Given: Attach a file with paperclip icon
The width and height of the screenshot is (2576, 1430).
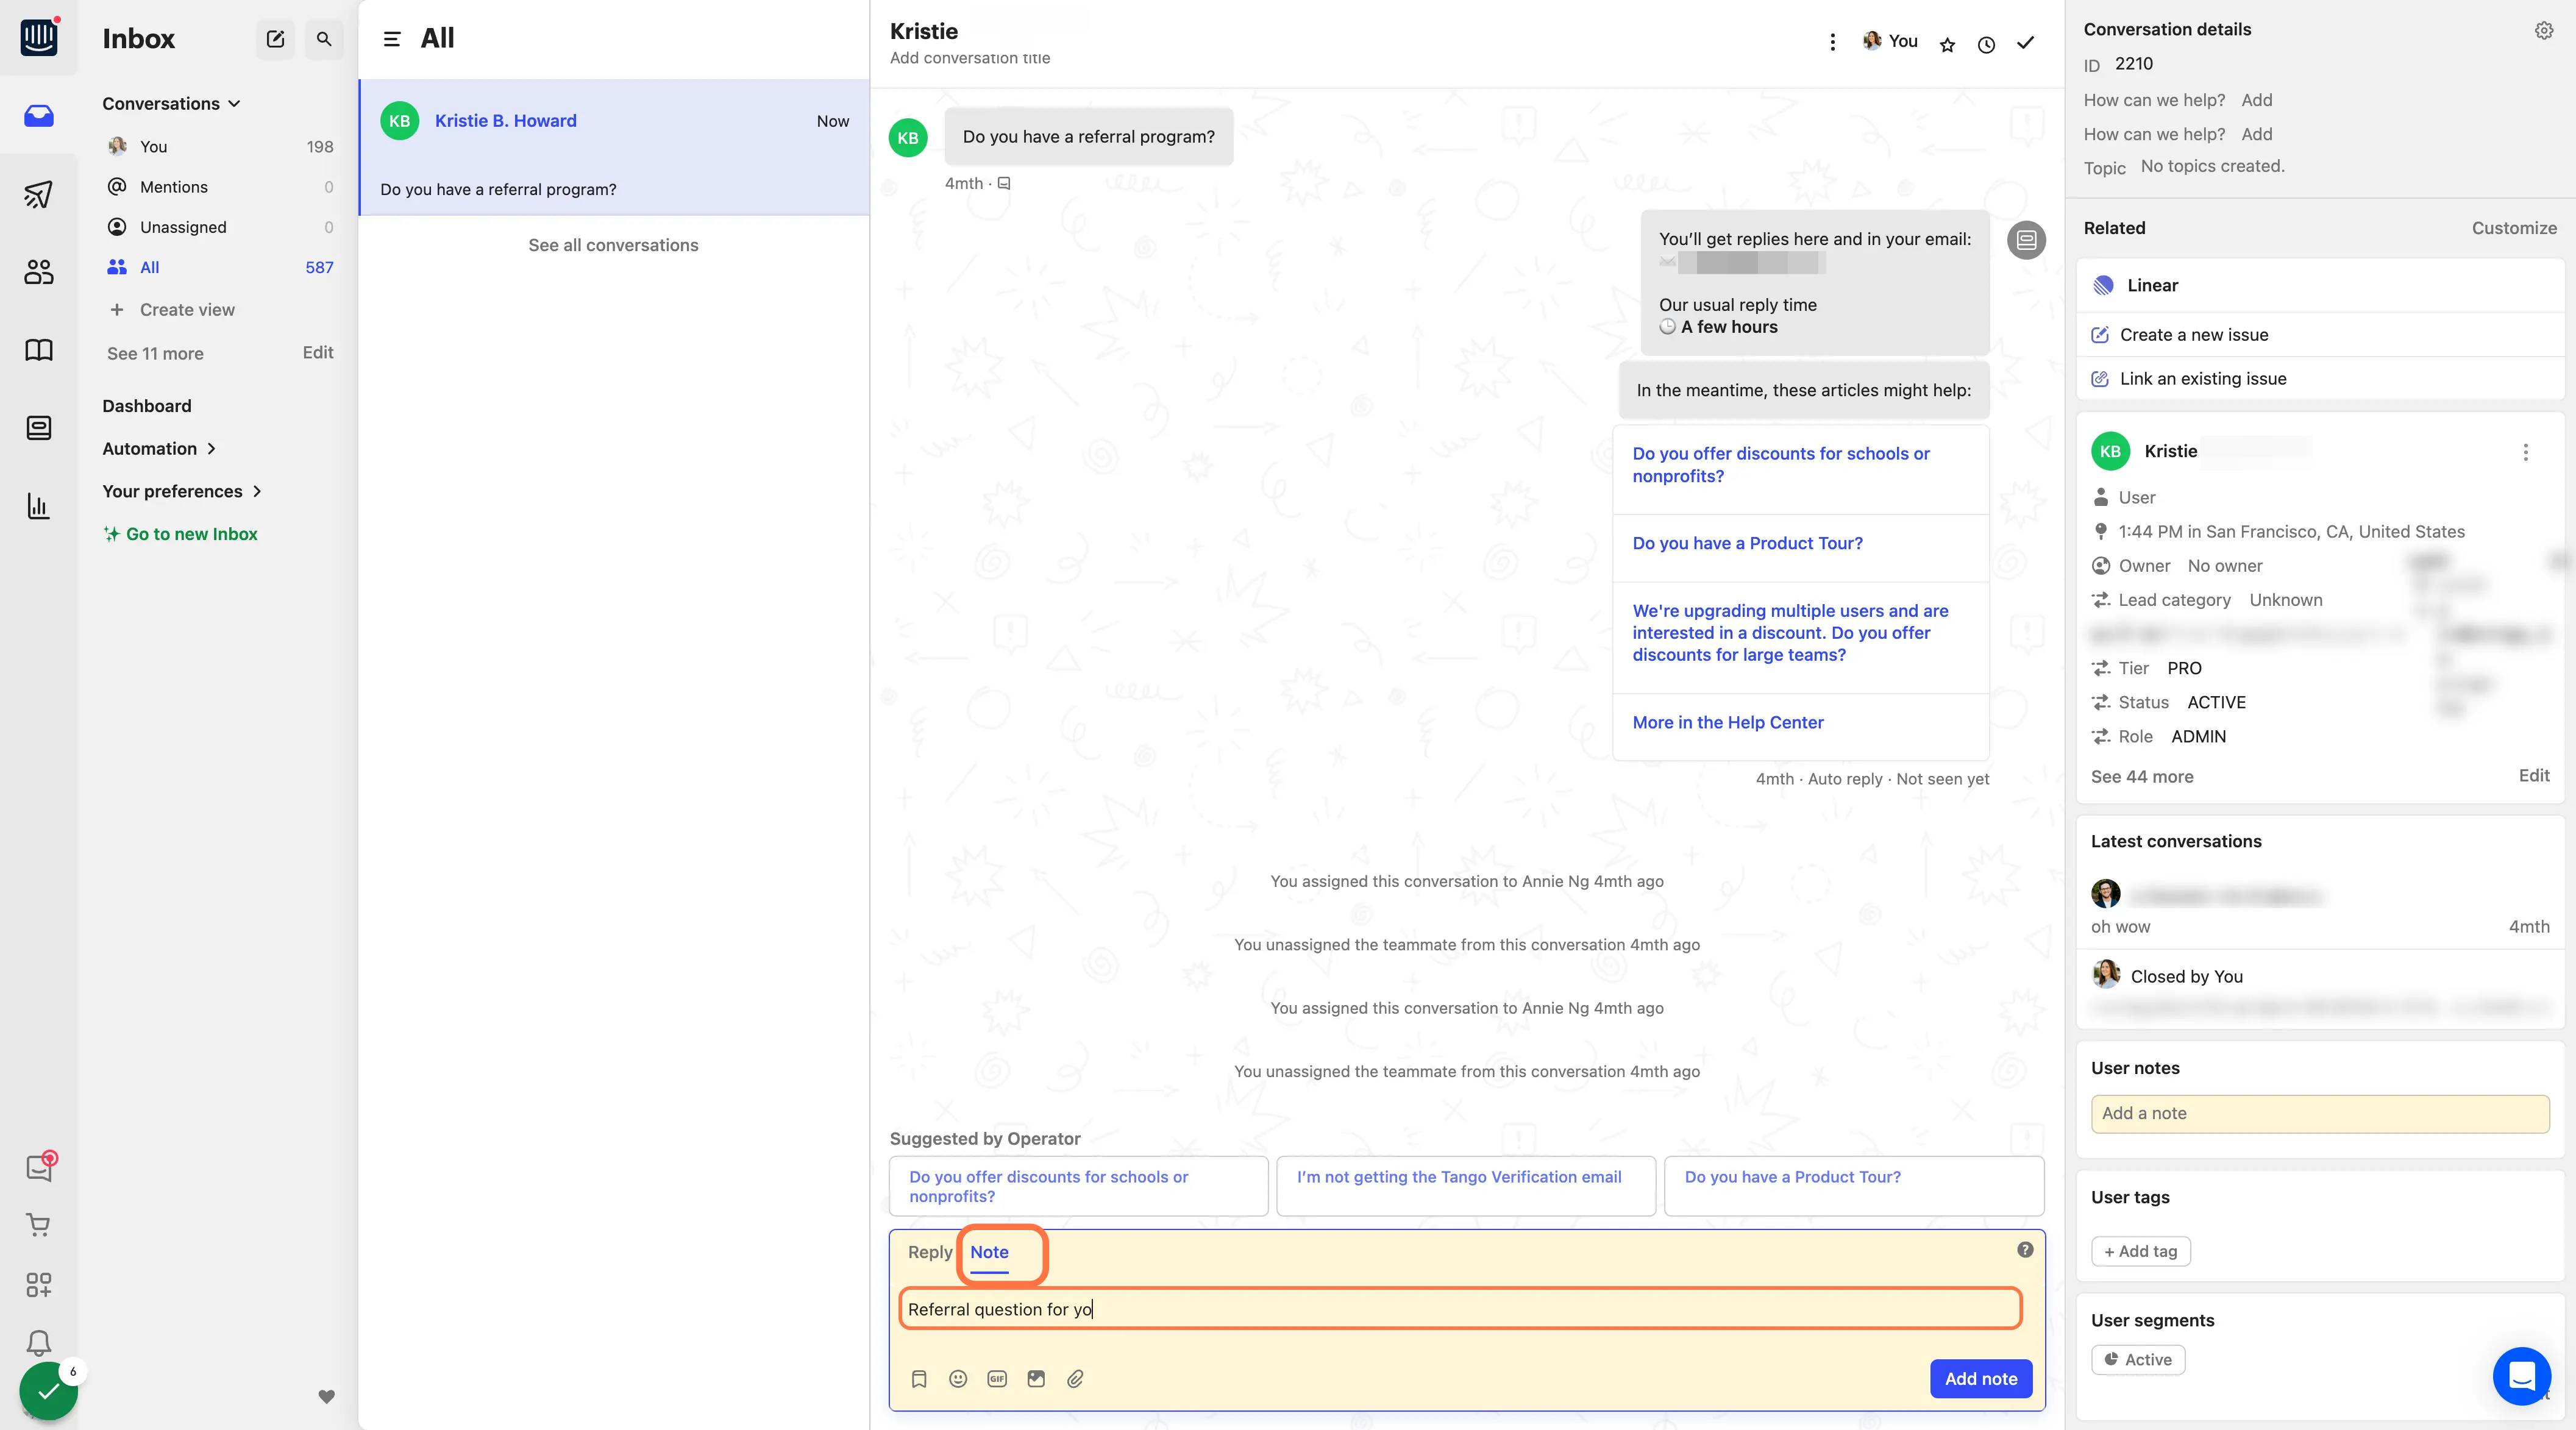Looking at the screenshot, I should (1075, 1379).
